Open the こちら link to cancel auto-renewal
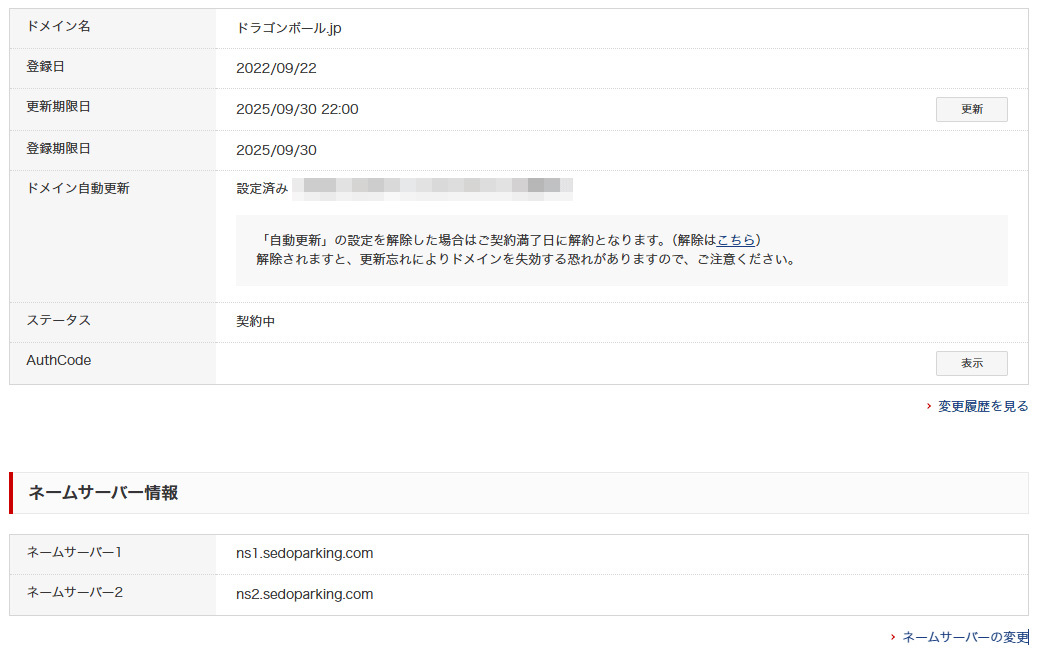This screenshot has width=1041, height=659. [736, 240]
